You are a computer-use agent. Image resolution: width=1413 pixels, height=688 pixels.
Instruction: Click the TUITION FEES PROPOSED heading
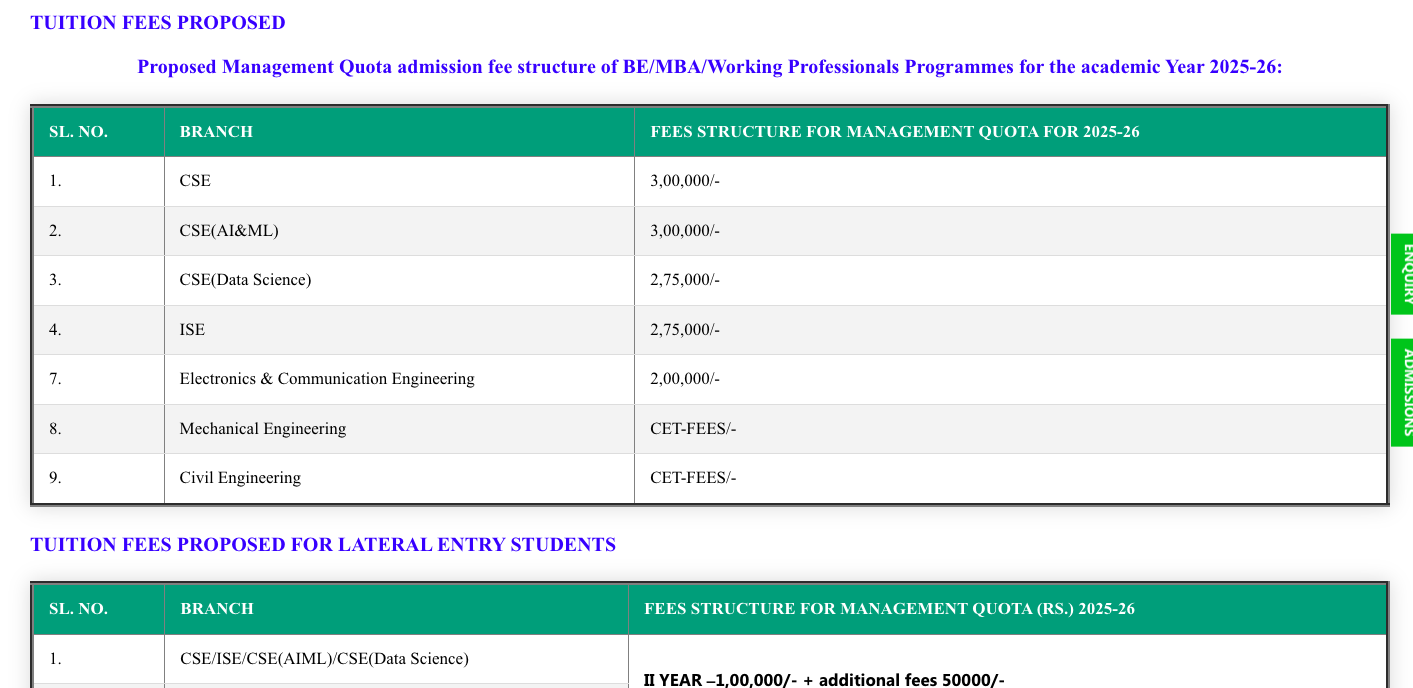tap(157, 22)
